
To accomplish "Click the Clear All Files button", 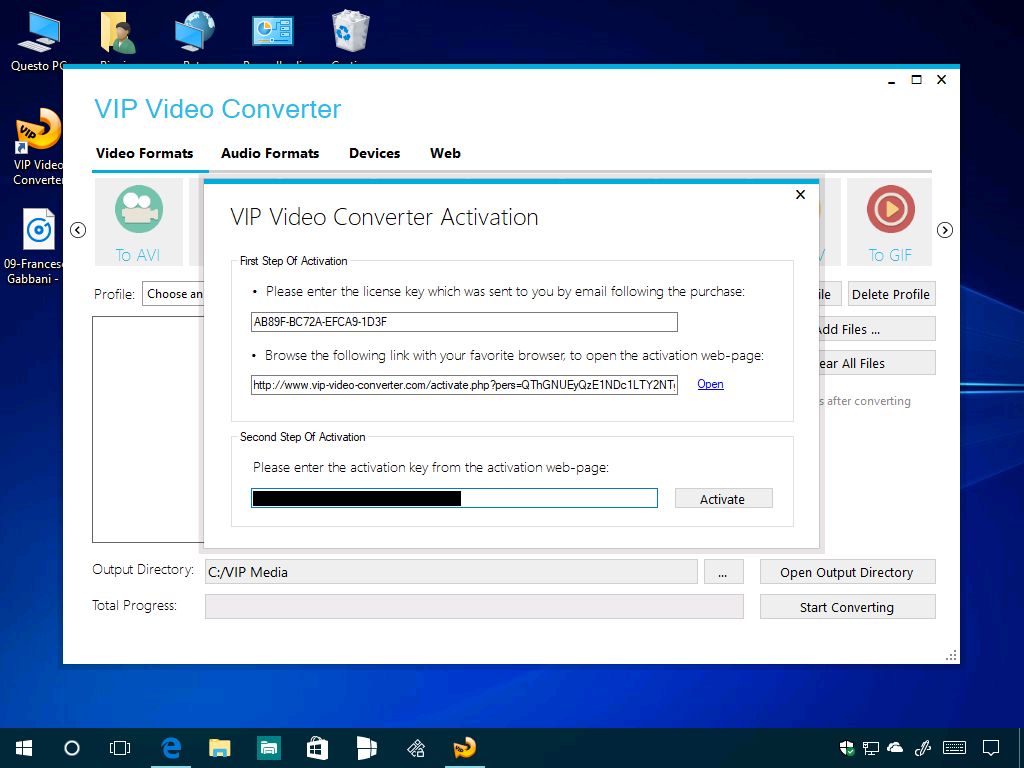I will [877, 363].
